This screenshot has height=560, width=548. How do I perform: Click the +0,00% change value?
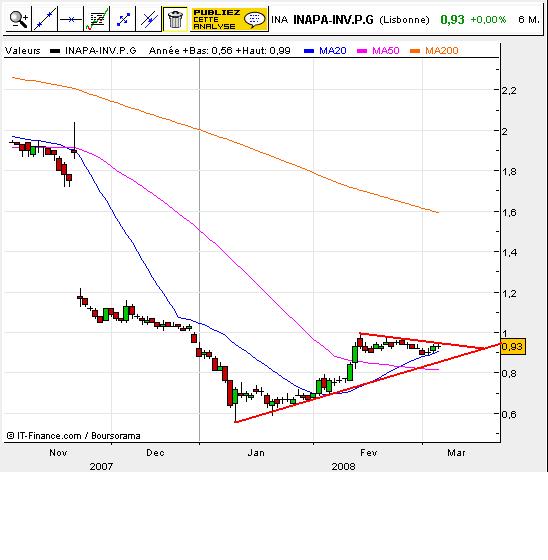[488, 20]
